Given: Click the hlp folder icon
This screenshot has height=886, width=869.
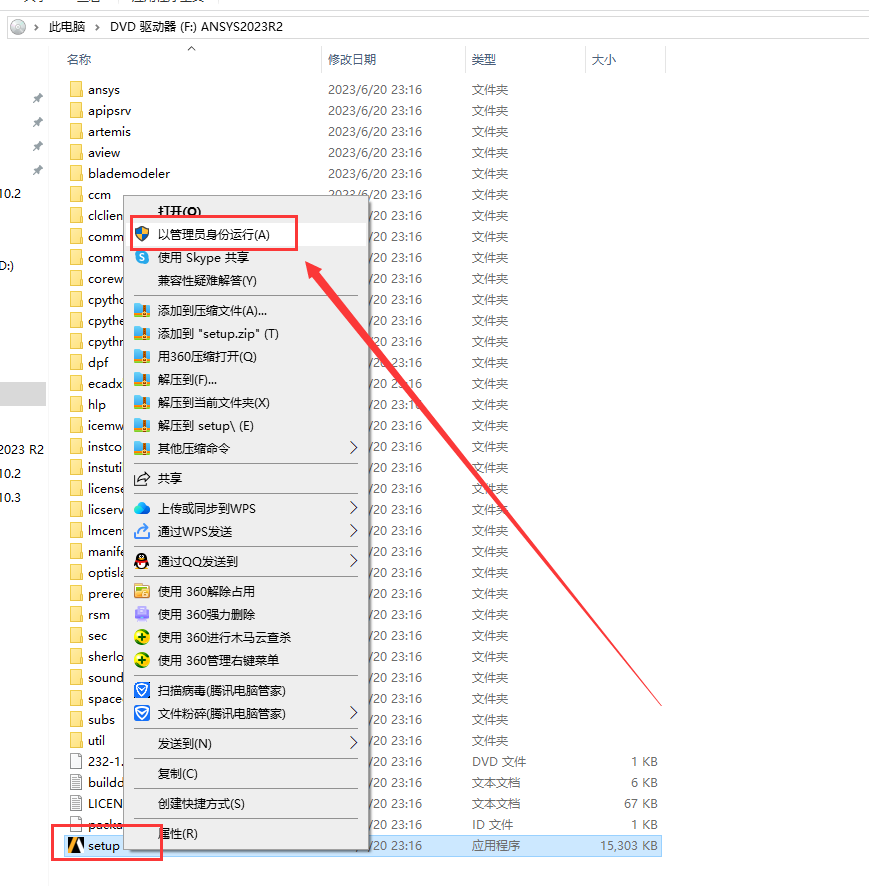Looking at the screenshot, I should point(76,405).
